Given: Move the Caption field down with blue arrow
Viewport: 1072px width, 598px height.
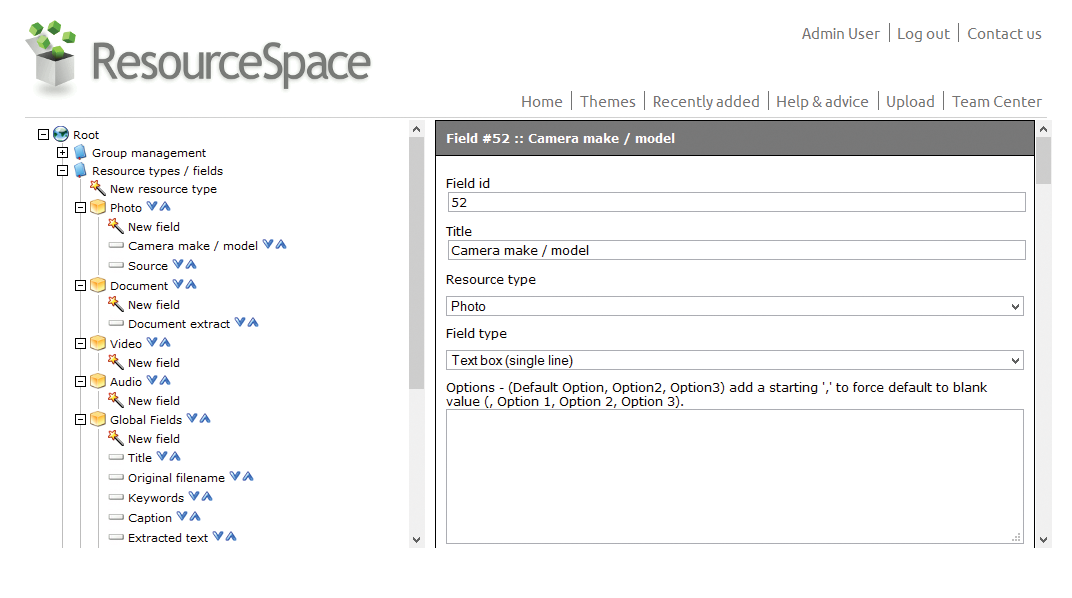Looking at the screenshot, I should tap(181, 517).
